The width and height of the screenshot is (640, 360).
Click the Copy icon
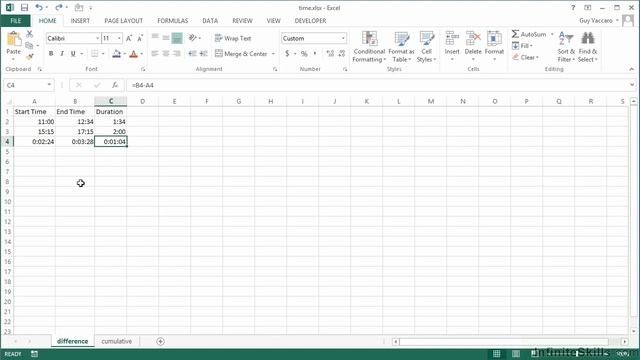point(29,45)
